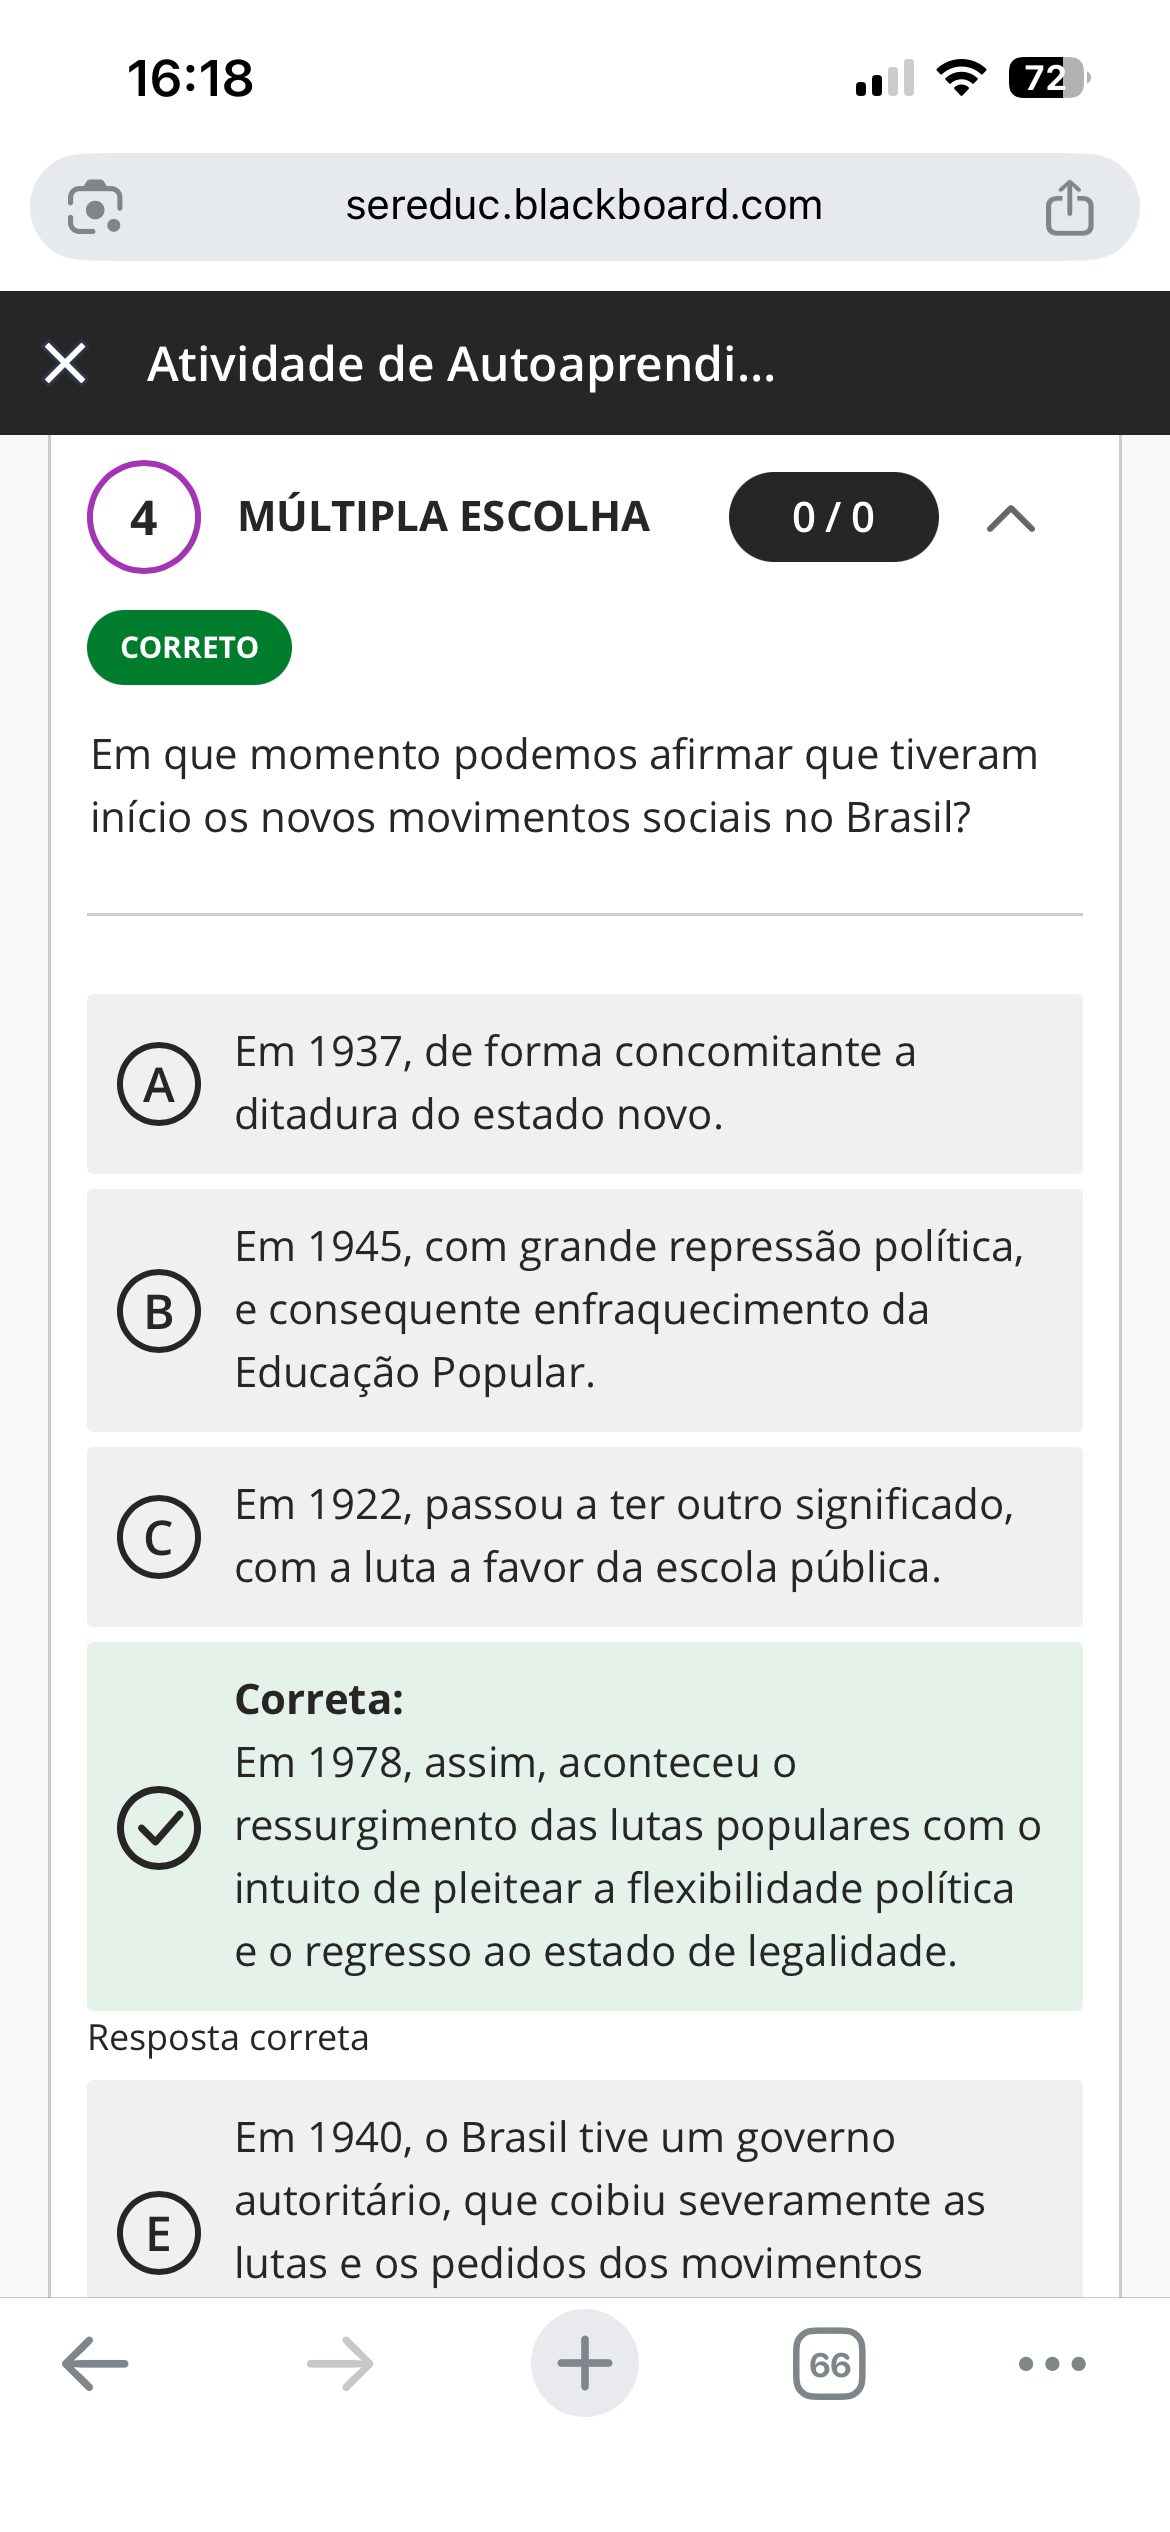Tap the MÚLTIPLA ESCOLHA question header
1170x2532 pixels.
444,517
